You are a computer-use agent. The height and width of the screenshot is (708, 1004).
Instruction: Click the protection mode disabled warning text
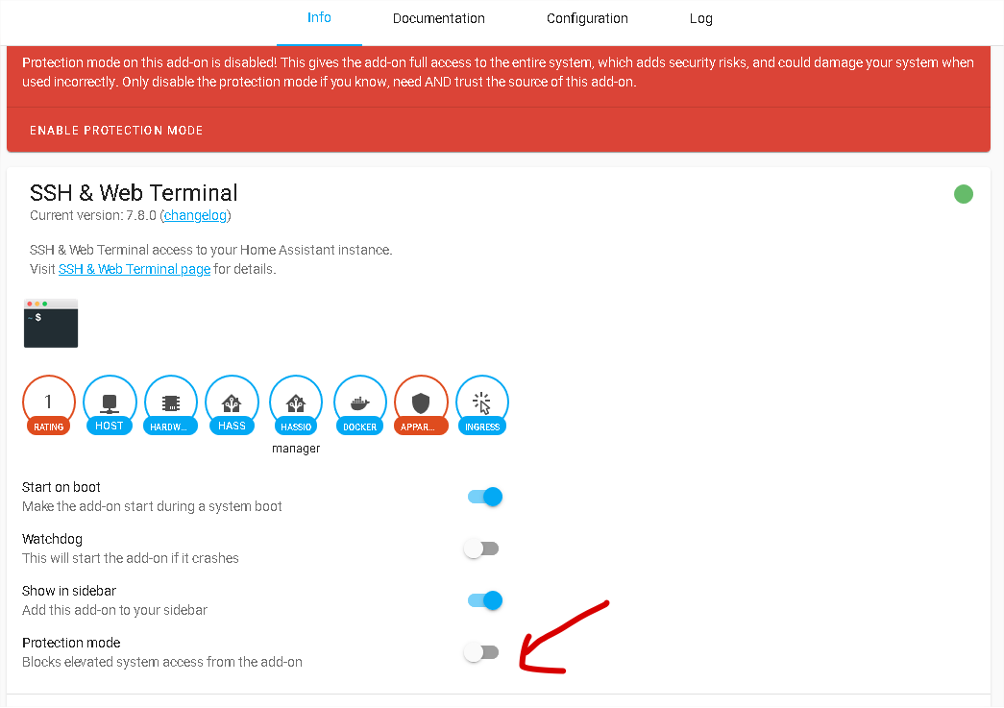498,72
